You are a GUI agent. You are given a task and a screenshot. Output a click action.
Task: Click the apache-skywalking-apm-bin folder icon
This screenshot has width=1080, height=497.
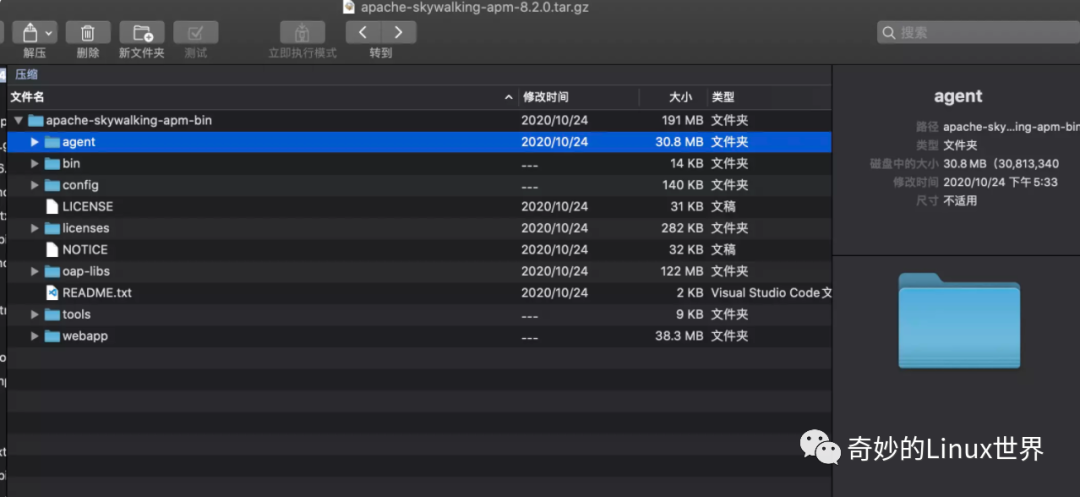tap(36, 120)
